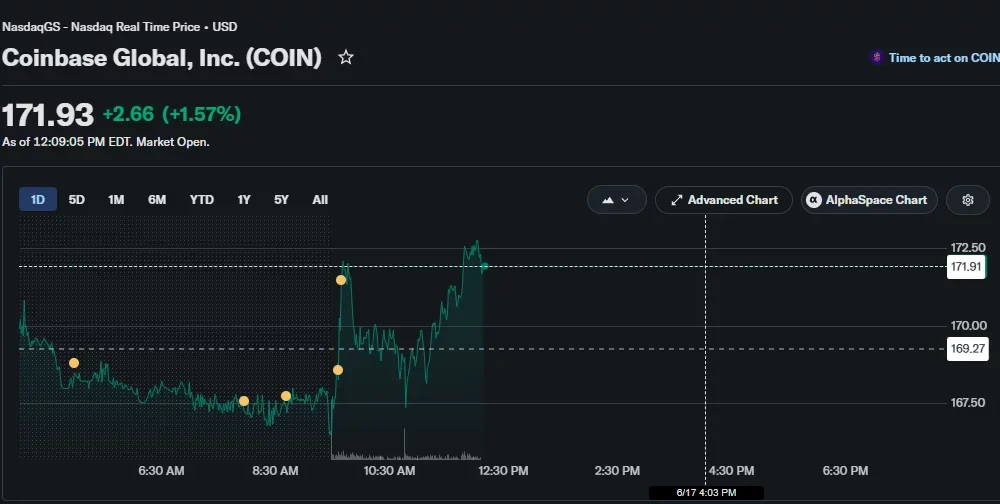Click the 10:30 AM time label
The height and width of the screenshot is (504, 1000).
(389, 471)
